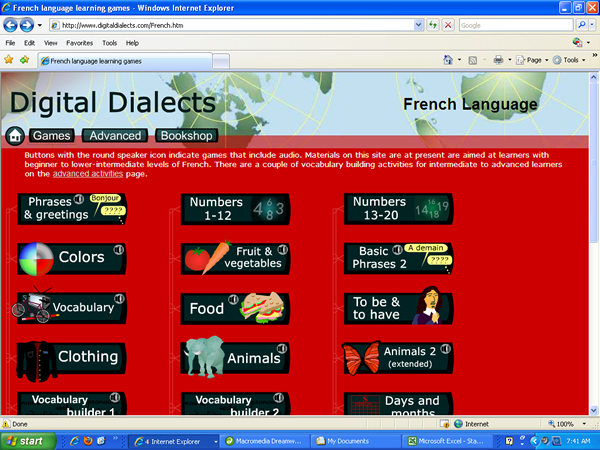The height and width of the screenshot is (450, 600).
Task: Click the 4 Internet Explorer taskbar group
Action: point(174,441)
